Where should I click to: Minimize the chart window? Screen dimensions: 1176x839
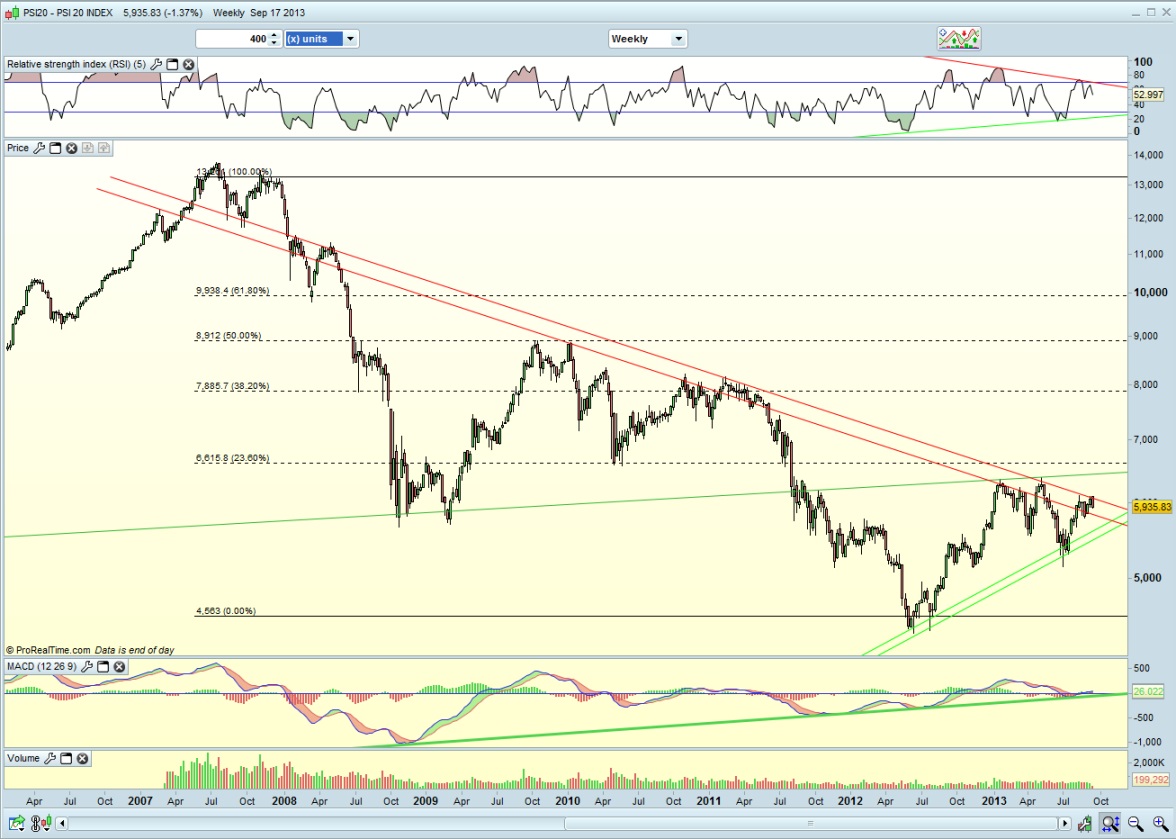click(x=1136, y=12)
